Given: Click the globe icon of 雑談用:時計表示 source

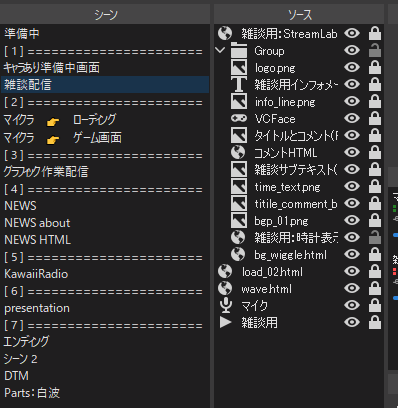Looking at the screenshot, I should point(238,237).
